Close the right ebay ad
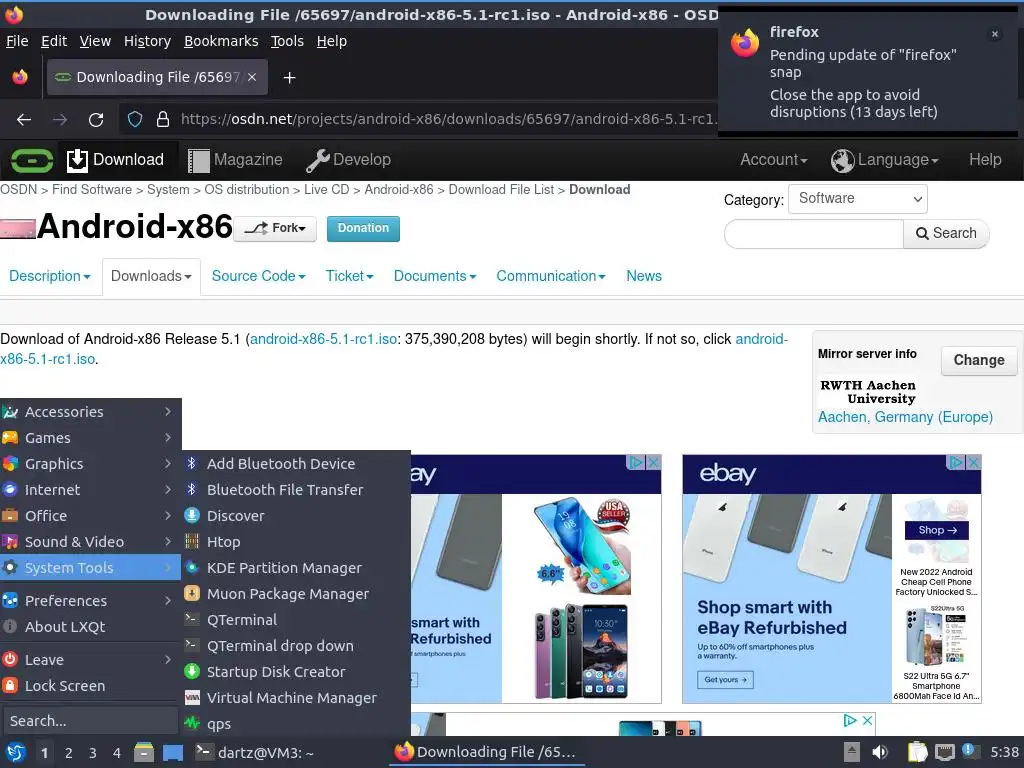This screenshot has height=768, width=1024. [973, 462]
